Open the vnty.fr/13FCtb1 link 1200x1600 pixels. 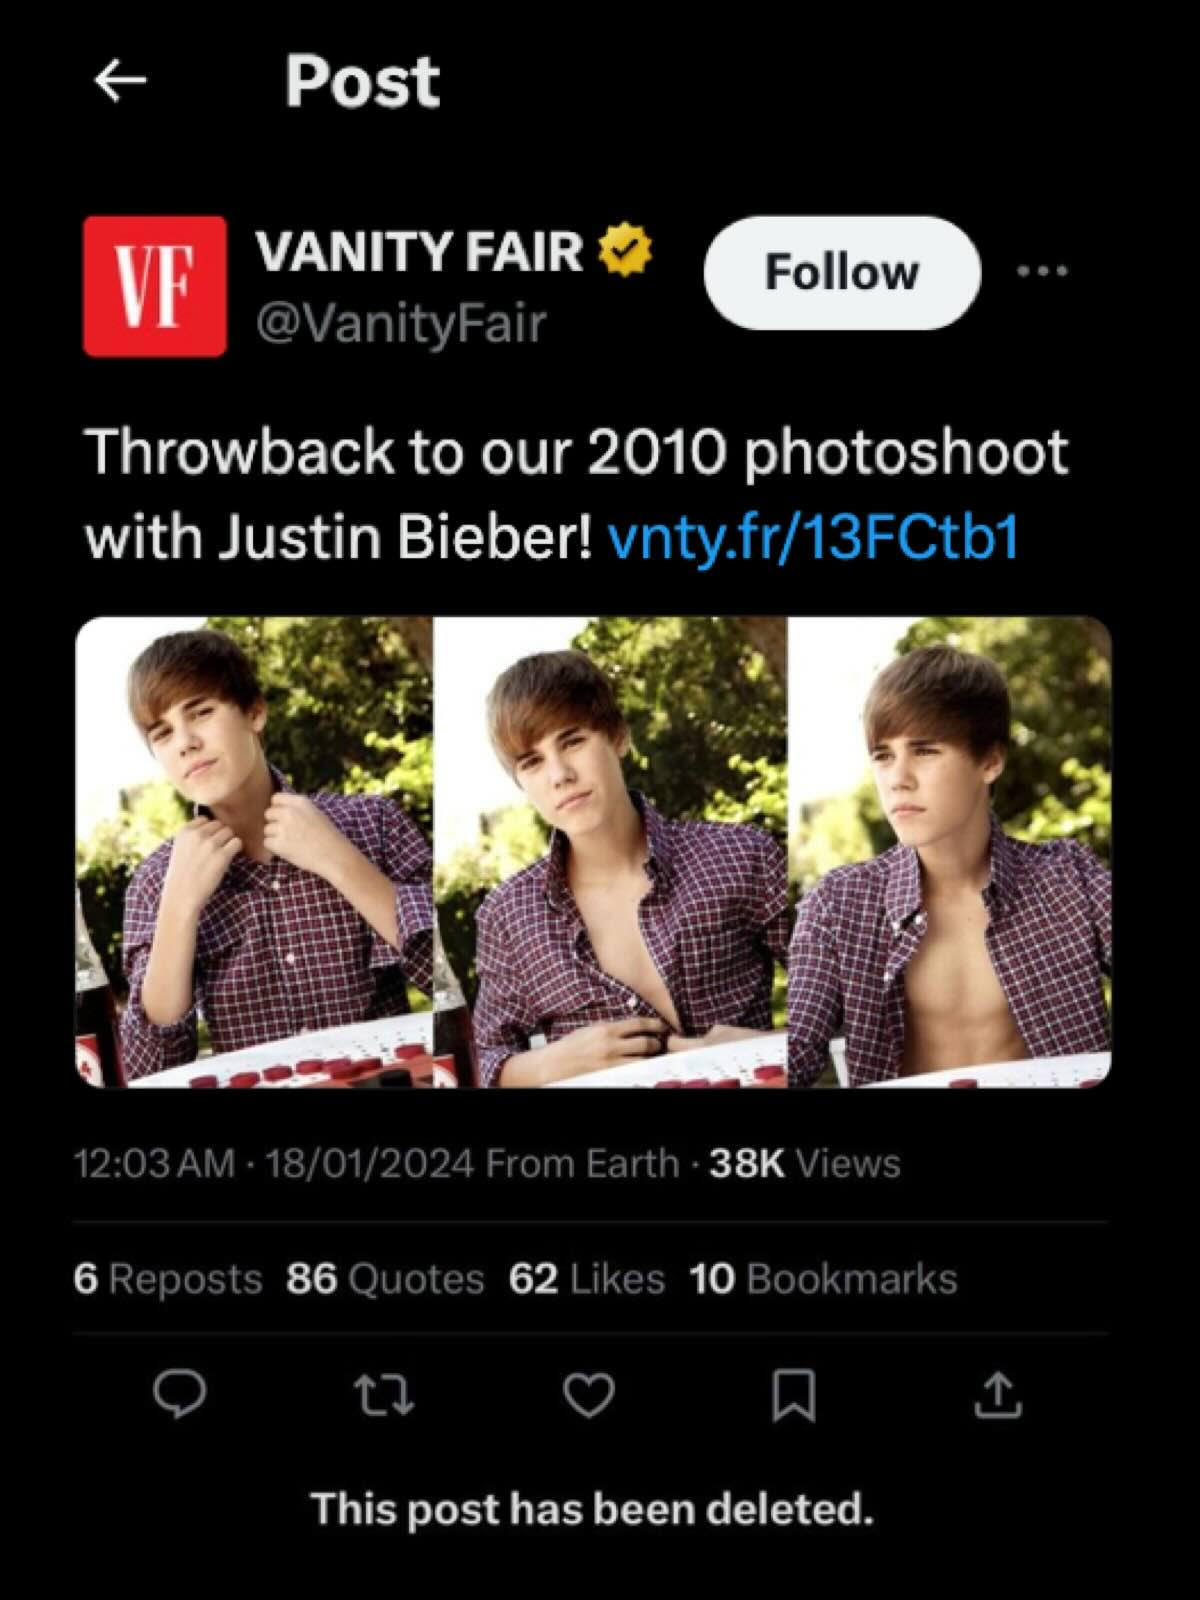pos(813,538)
